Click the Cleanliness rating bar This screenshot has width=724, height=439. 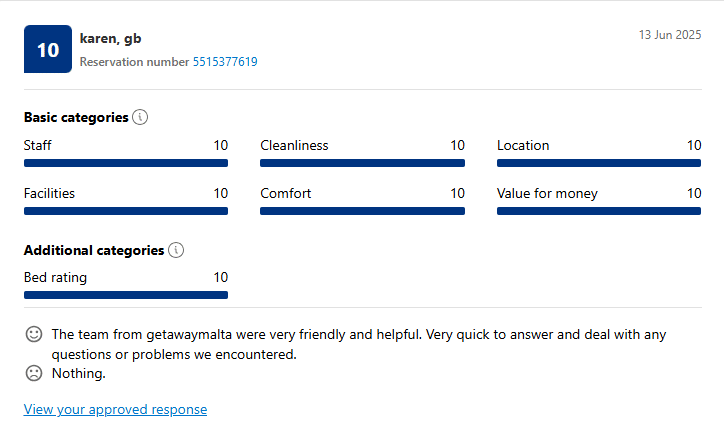pos(362,163)
